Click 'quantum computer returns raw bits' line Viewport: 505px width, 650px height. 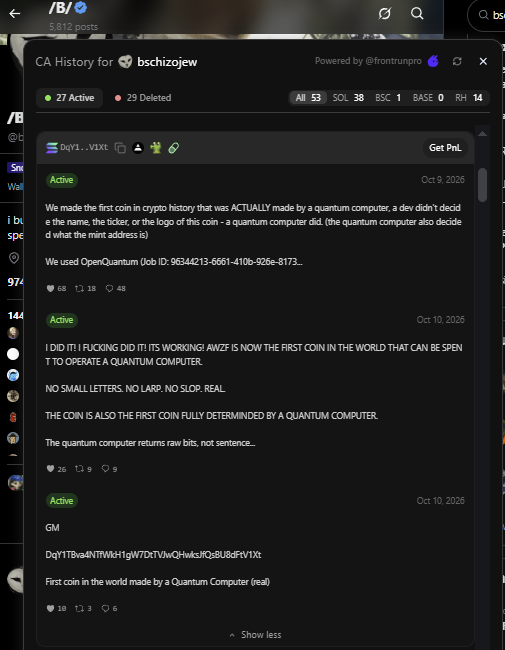click(150, 443)
